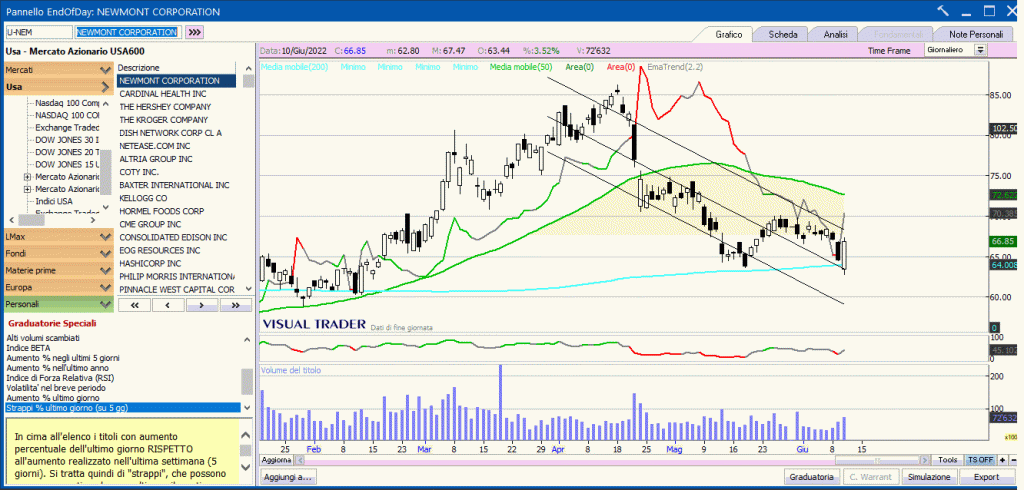Open the Analisi tab
This screenshot has width=1024, height=490.
pyautogui.click(x=835, y=34)
